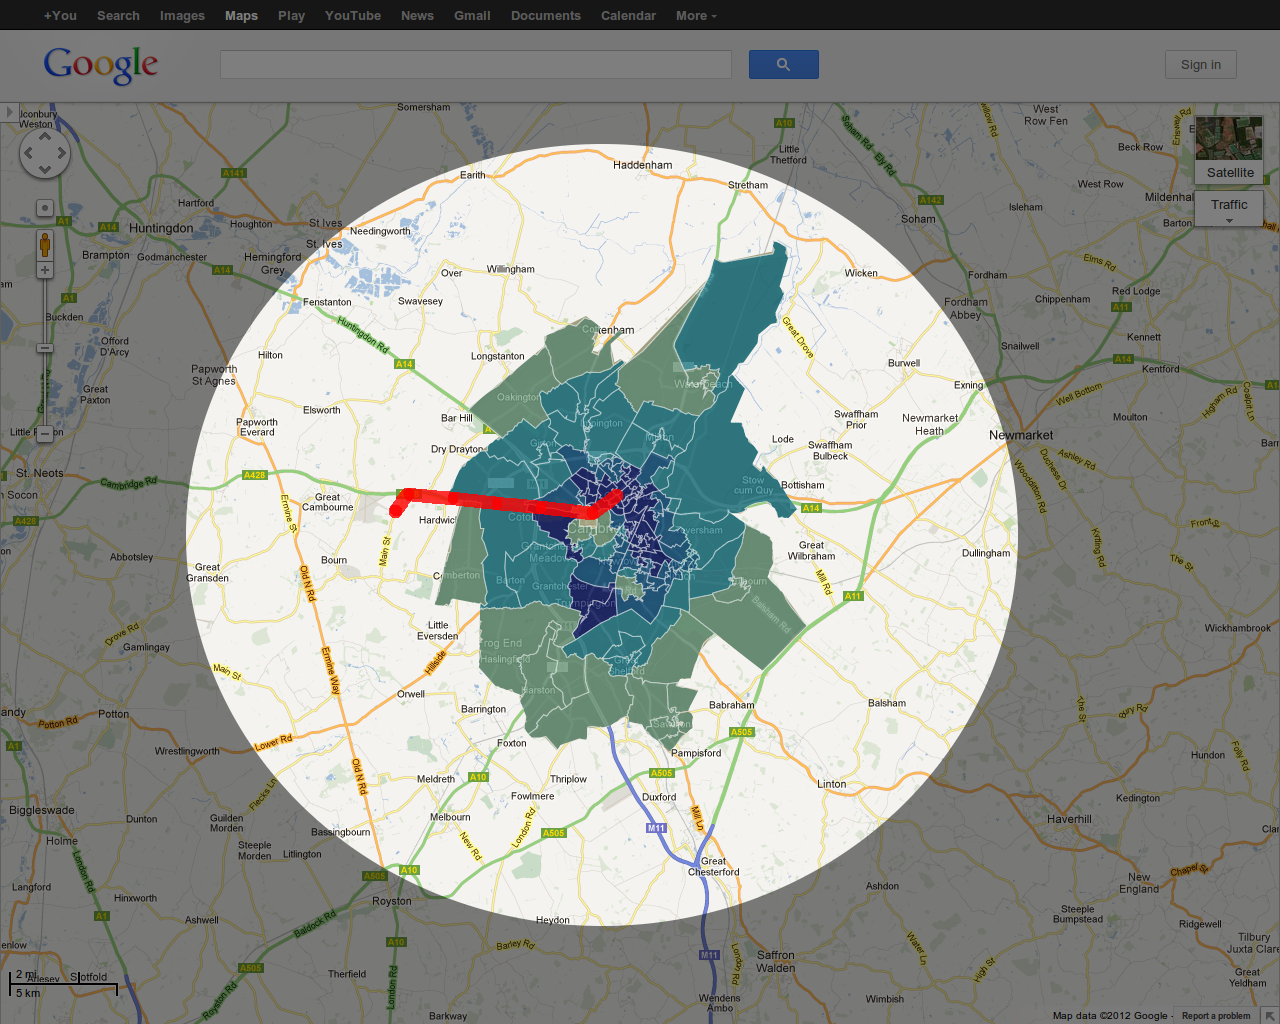Click the Royston town label
This screenshot has height=1024, width=1280.
pos(392,901)
